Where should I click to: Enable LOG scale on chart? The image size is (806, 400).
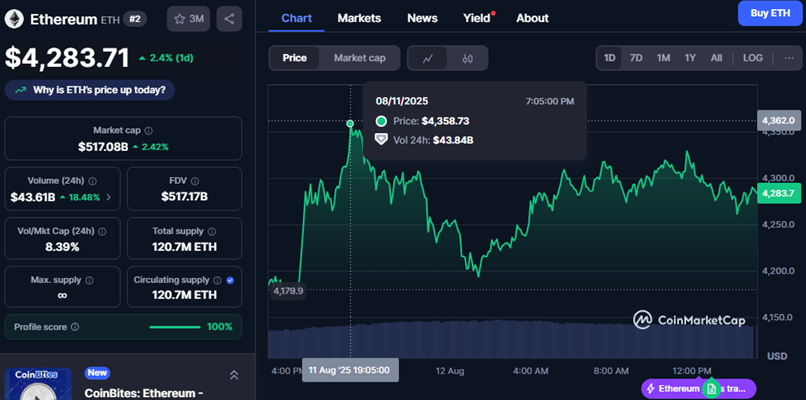point(753,58)
